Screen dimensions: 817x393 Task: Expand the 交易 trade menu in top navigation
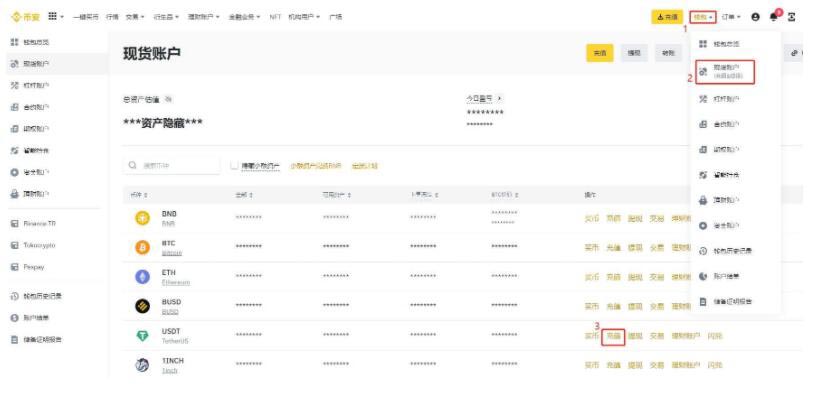coord(134,17)
